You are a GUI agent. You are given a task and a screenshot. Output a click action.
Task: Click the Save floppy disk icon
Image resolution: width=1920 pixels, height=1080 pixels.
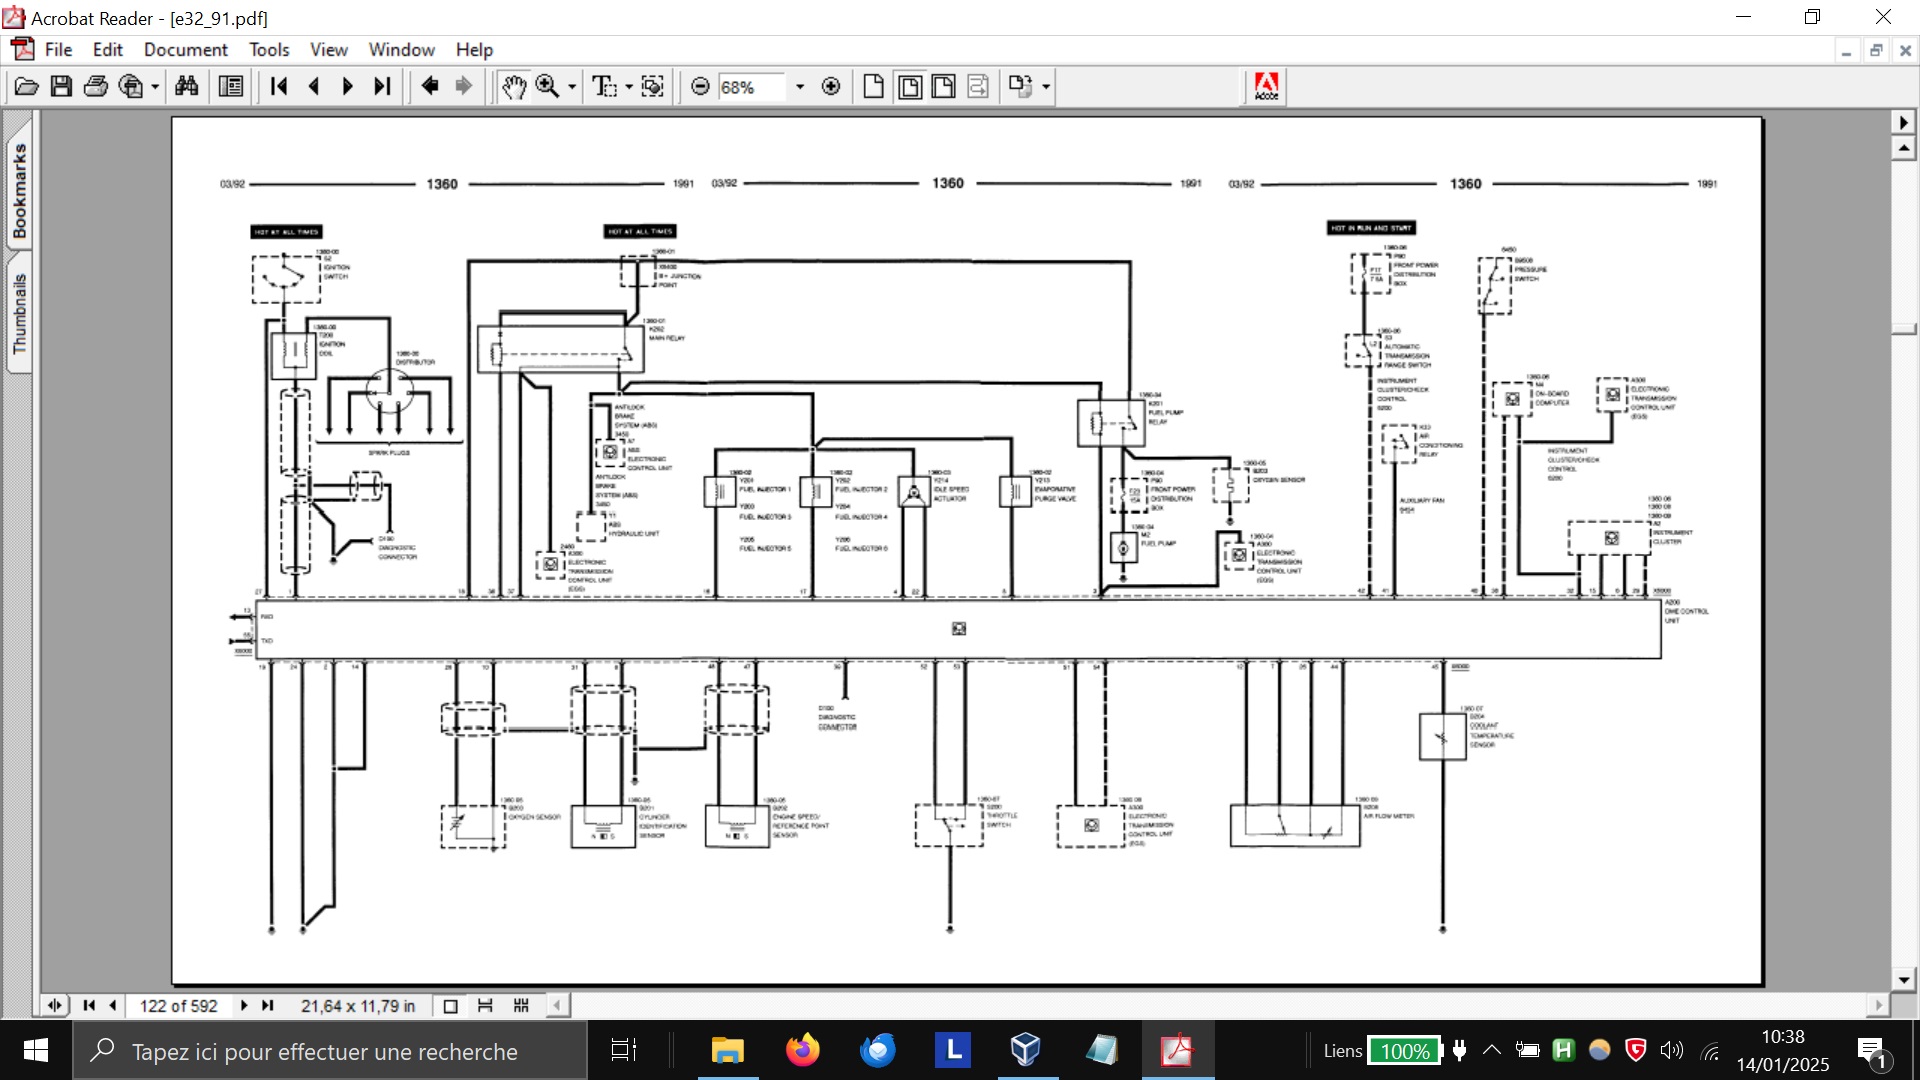61,87
